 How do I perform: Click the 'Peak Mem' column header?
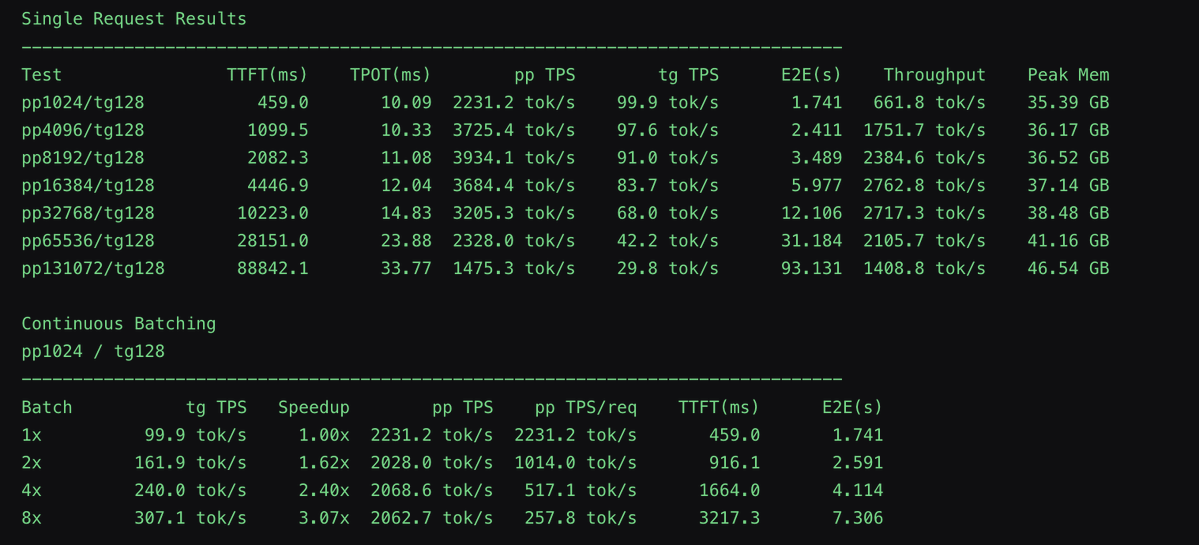pos(1068,75)
